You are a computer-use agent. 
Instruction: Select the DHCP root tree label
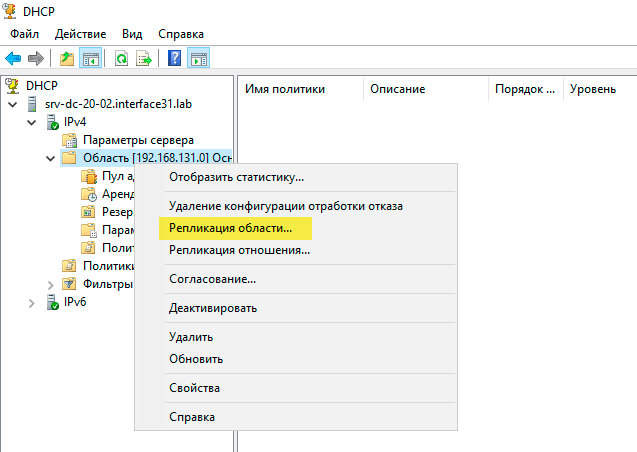pyautogui.click(x=42, y=86)
